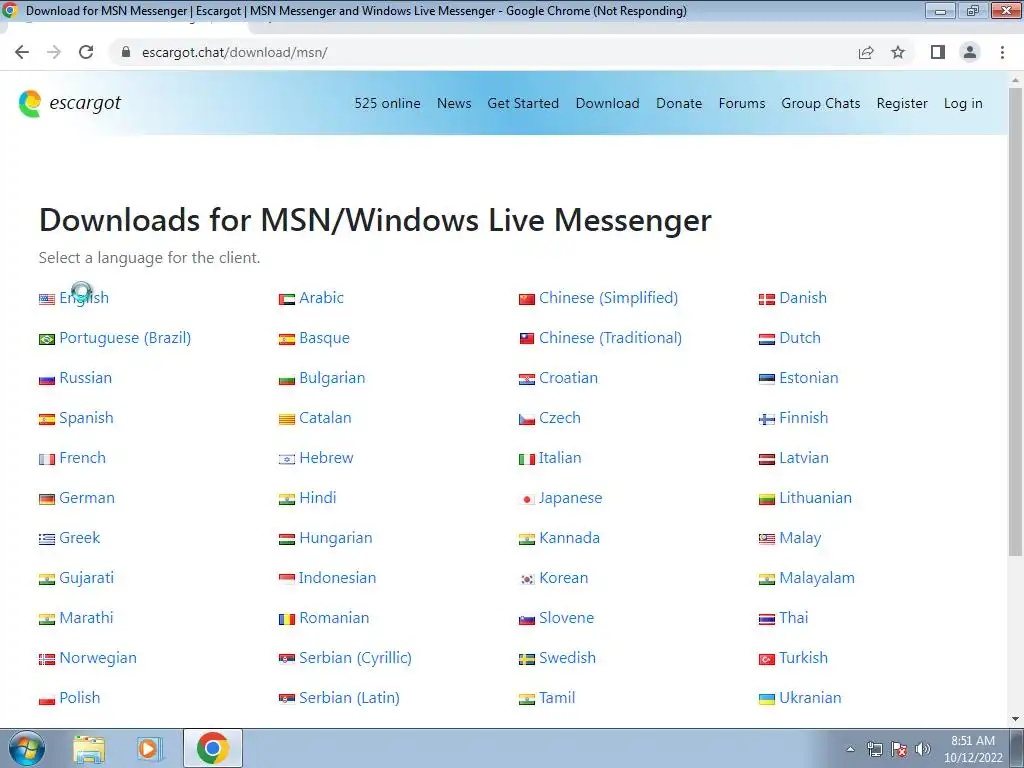Choose Chinese (Traditional) client

click(611, 338)
